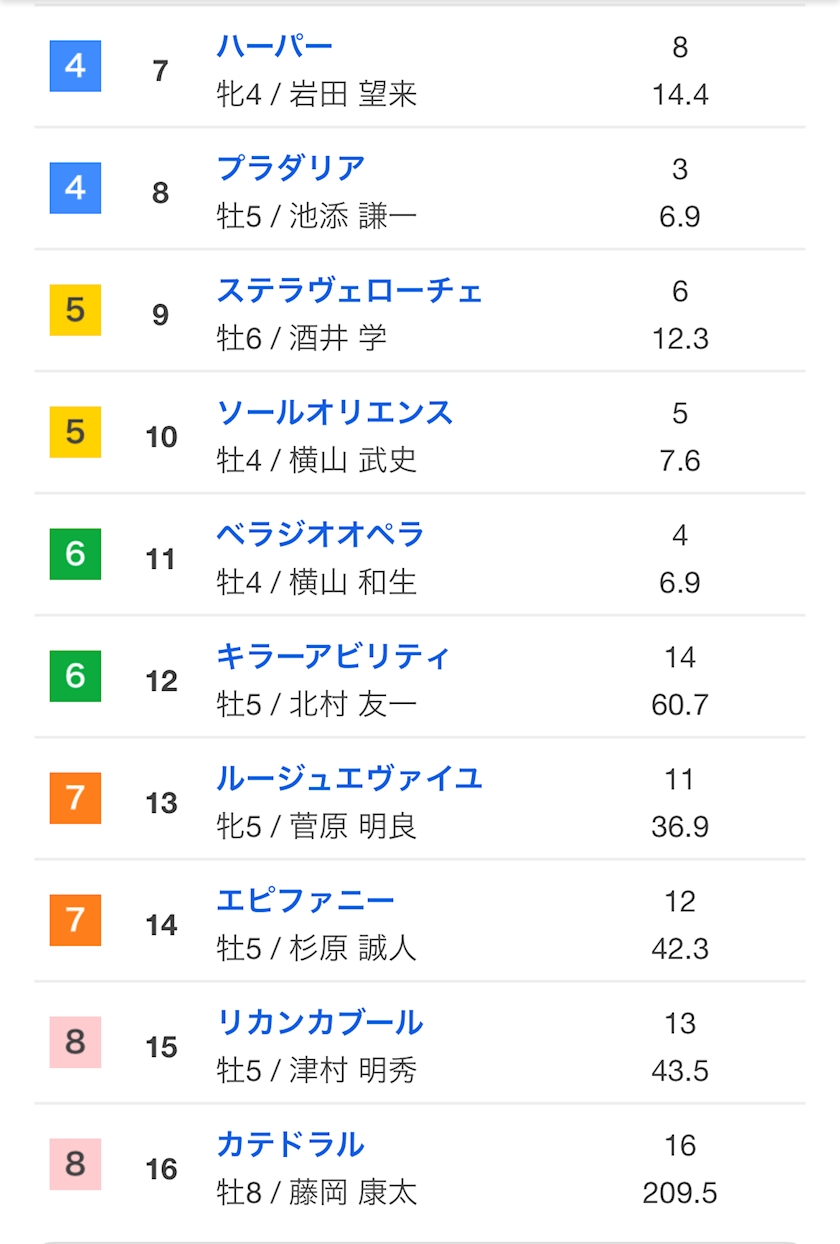This screenshot has height=1244, width=840.
Task: Open ベラジオオペラ horse profile
Action: click(321, 534)
